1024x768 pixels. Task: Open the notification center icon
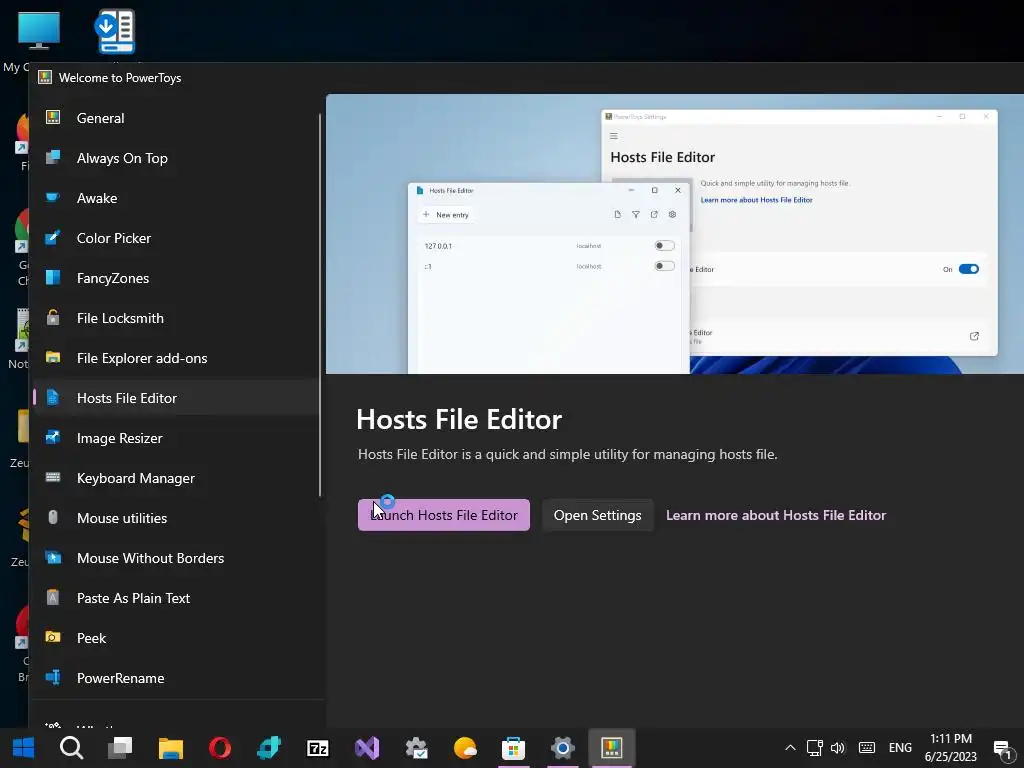click(x=1002, y=749)
